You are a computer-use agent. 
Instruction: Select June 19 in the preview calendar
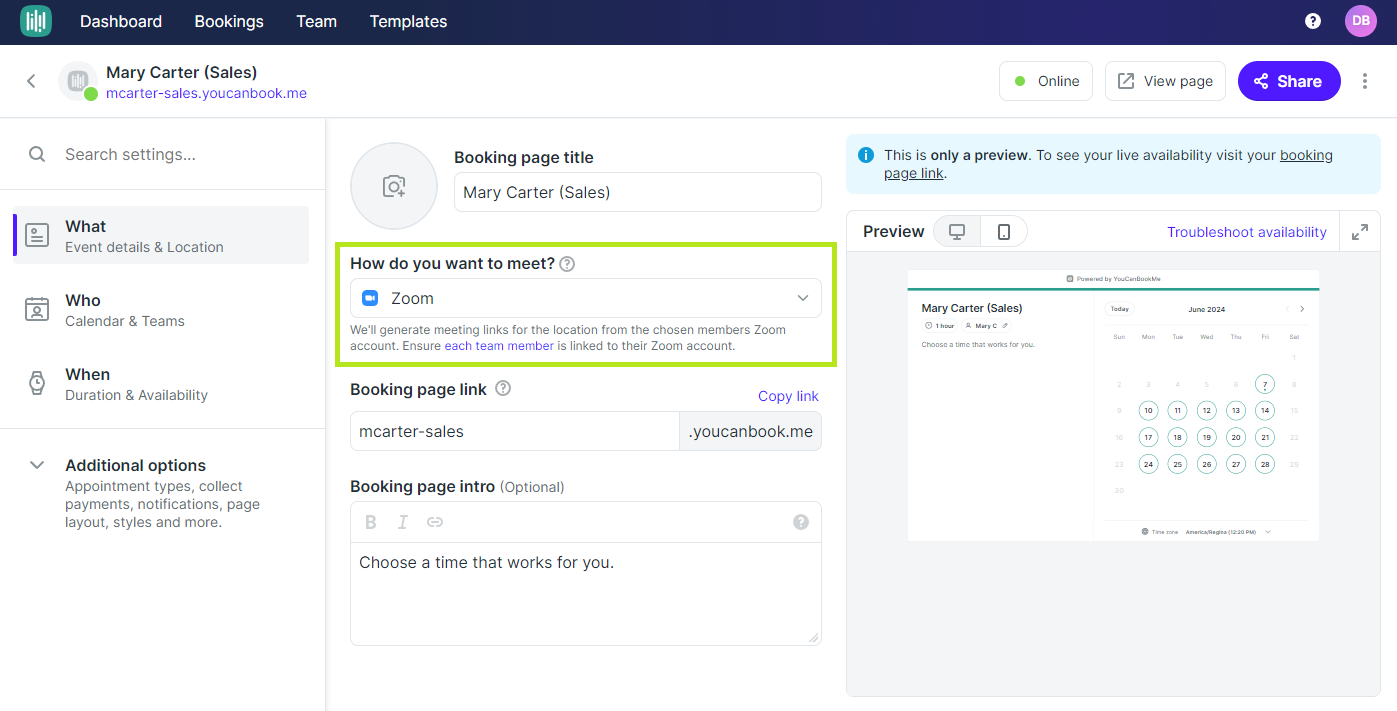point(1207,437)
